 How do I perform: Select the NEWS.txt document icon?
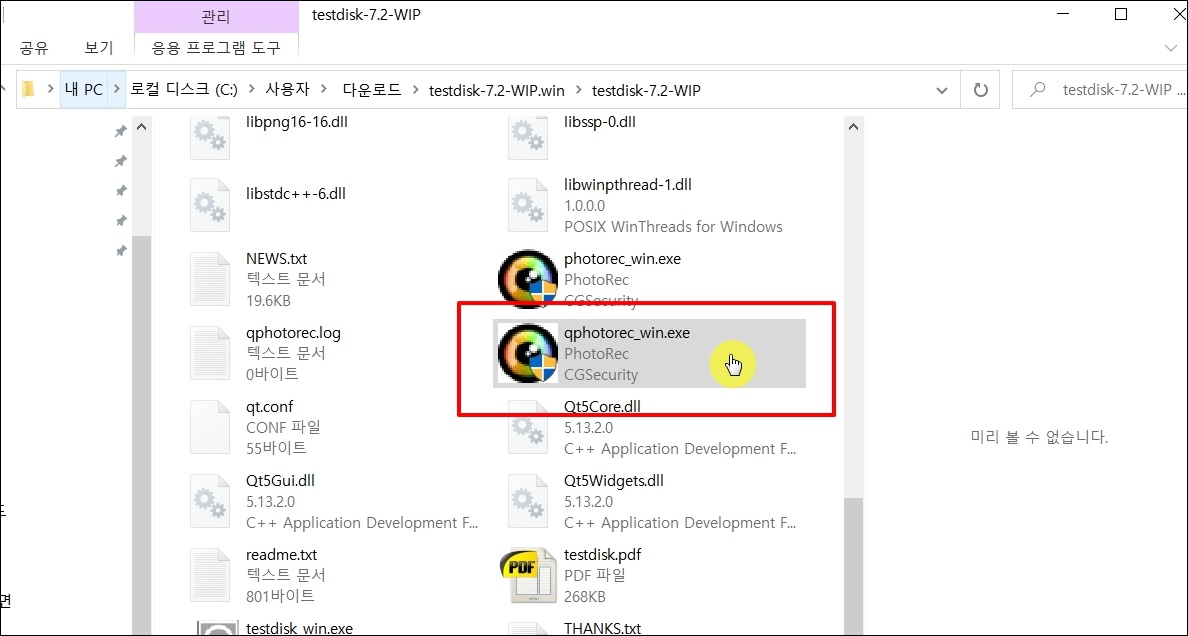point(210,279)
